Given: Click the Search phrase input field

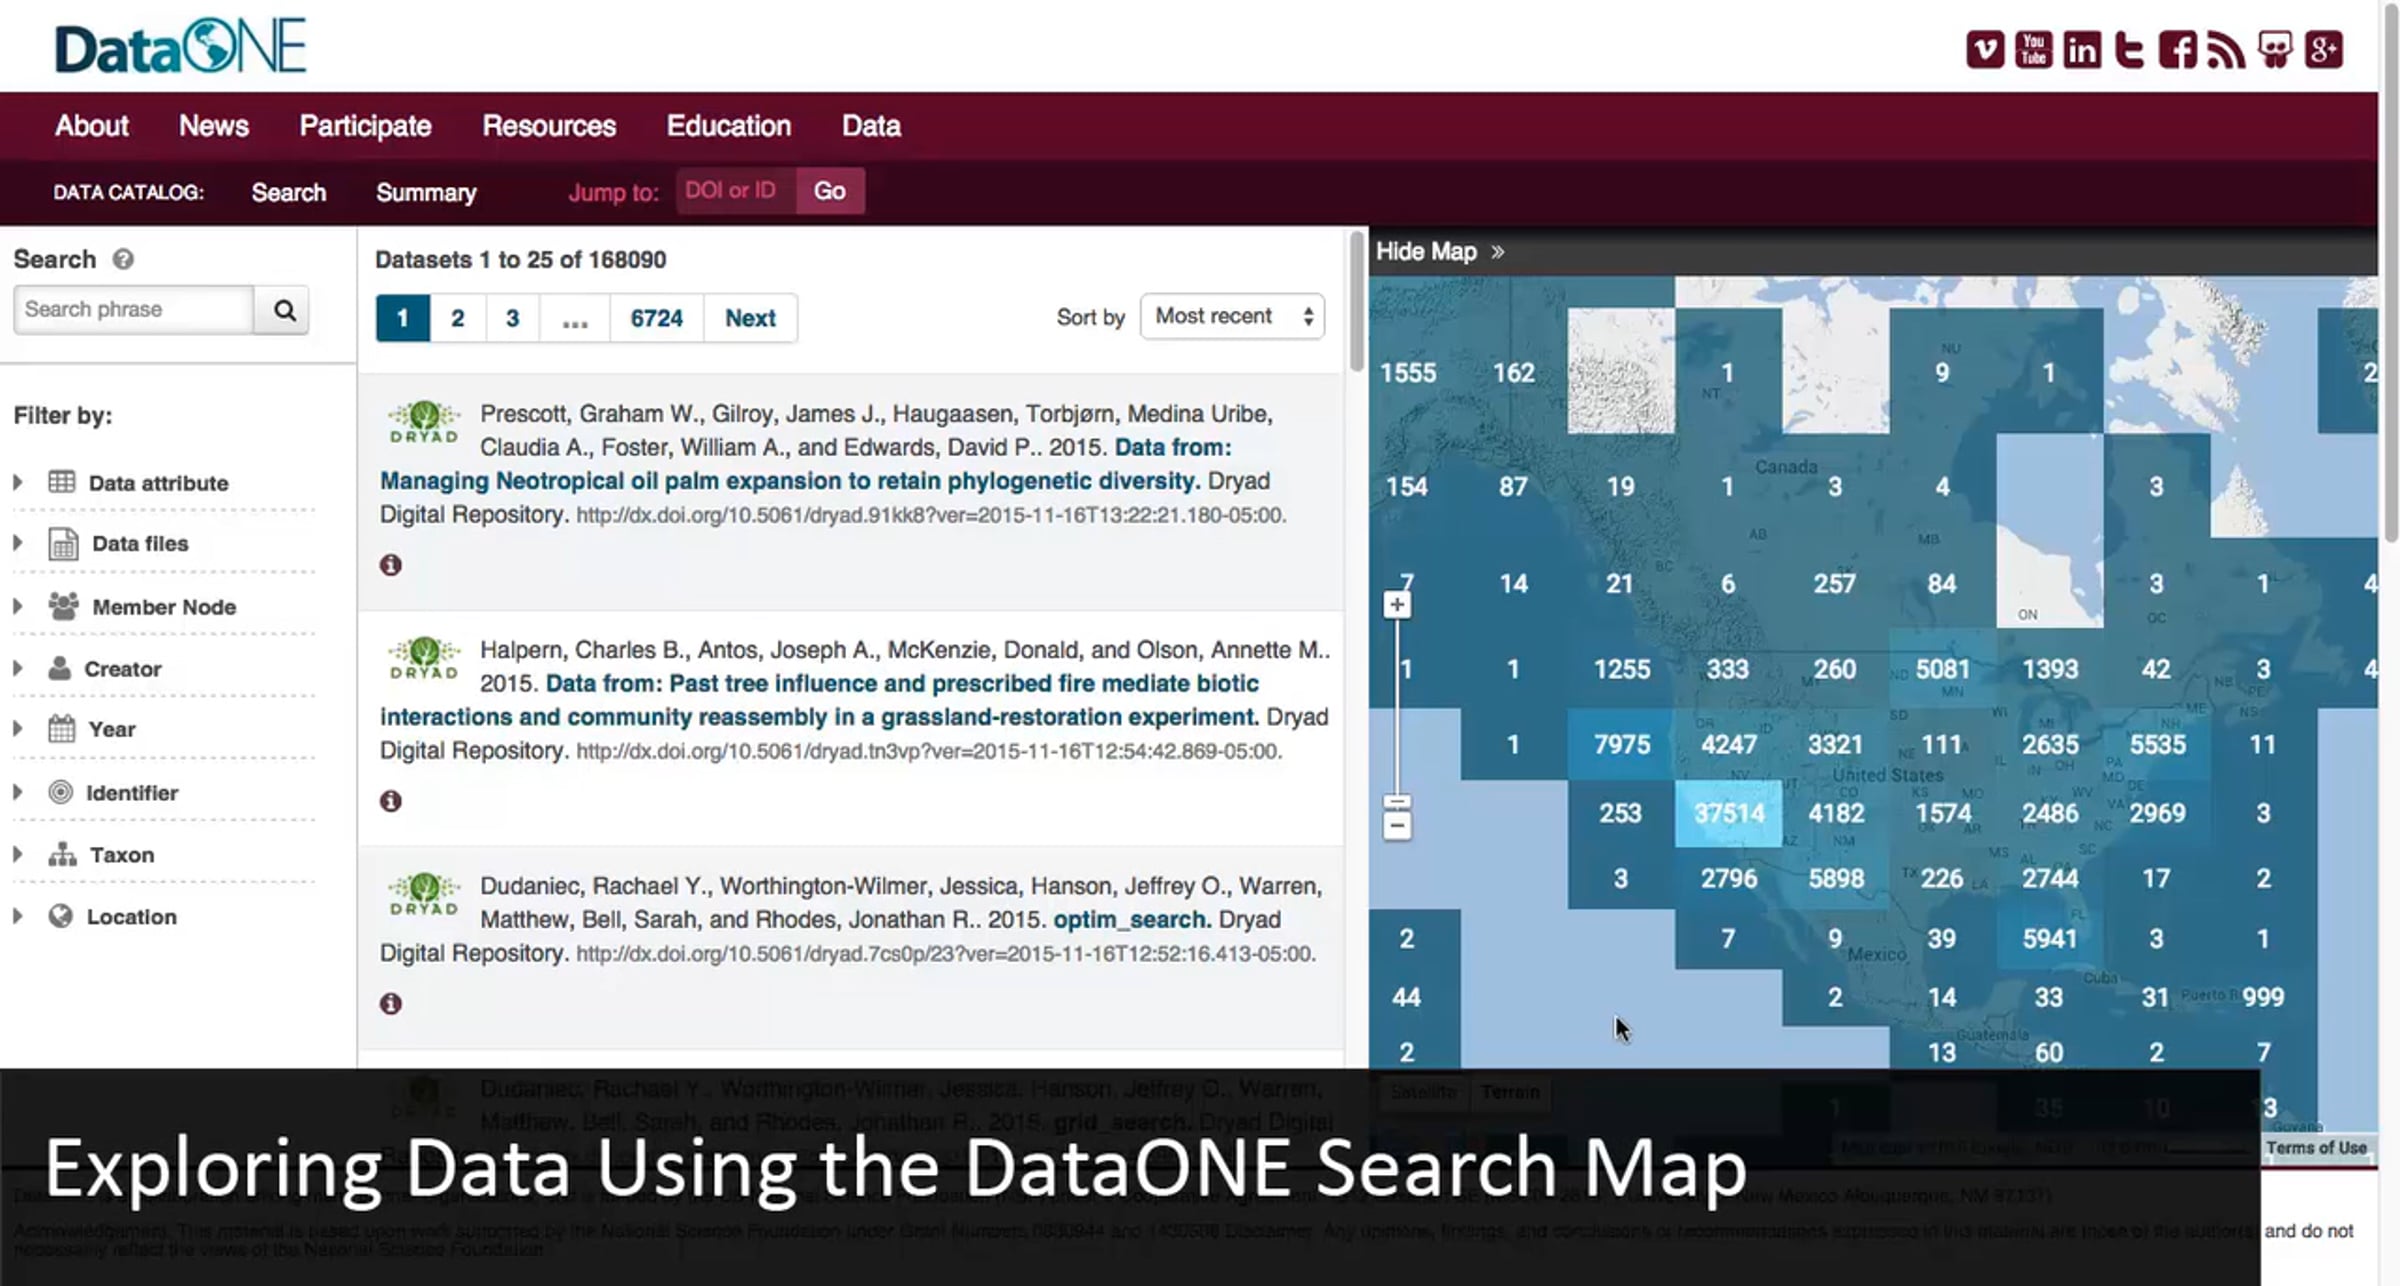Looking at the screenshot, I should [x=133, y=310].
